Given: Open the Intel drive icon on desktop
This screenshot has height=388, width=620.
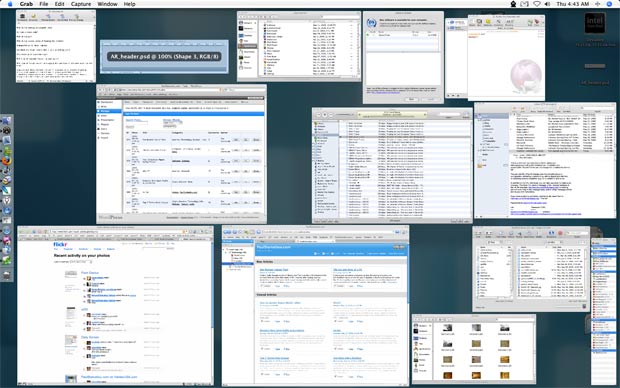Looking at the screenshot, I should pyautogui.click(x=595, y=23).
